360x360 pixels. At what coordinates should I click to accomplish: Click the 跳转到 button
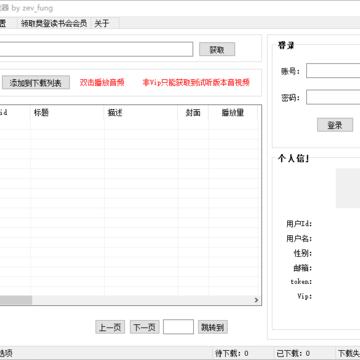click(213, 327)
